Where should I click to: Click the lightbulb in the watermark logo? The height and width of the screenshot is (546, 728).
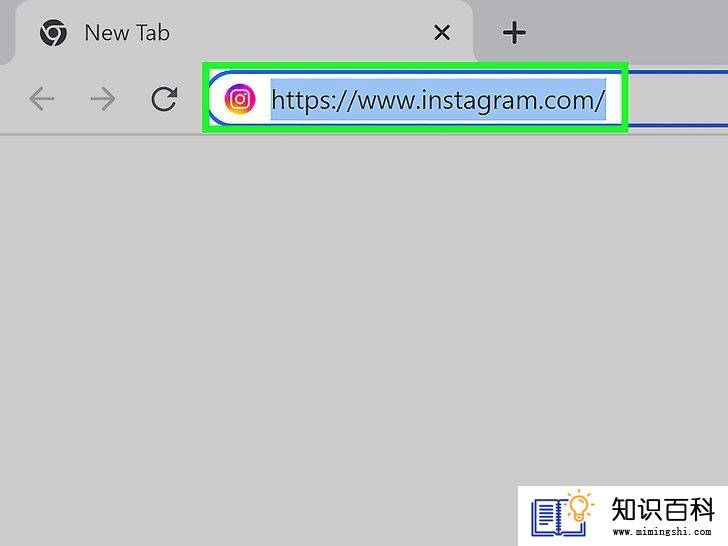[x=579, y=506]
